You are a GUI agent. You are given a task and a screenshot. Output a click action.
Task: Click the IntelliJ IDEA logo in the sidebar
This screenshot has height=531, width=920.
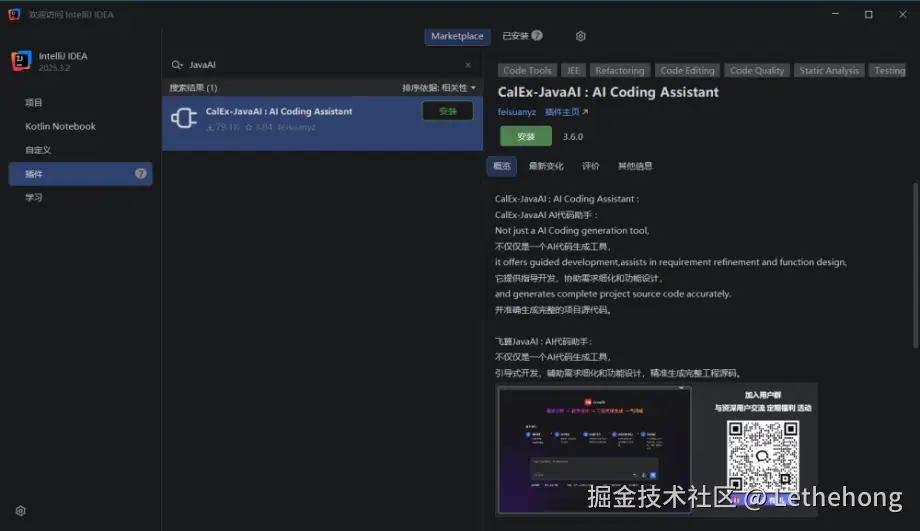pos(21,61)
